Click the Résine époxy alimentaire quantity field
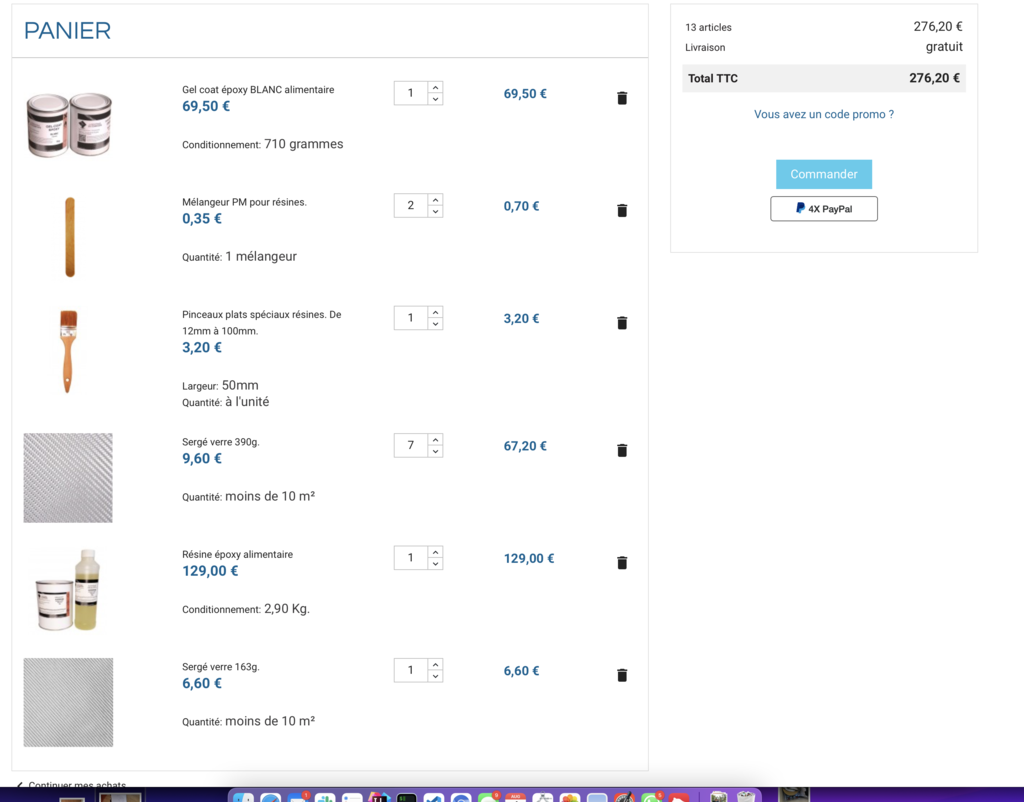1024x802 pixels. [x=411, y=557]
